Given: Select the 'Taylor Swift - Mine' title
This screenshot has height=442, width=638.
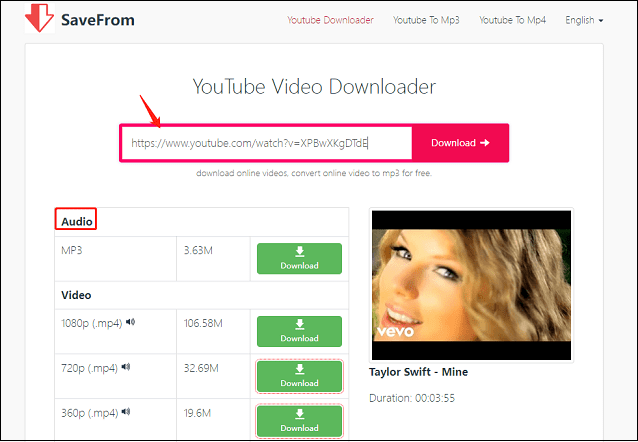Looking at the screenshot, I should pos(418,372).
